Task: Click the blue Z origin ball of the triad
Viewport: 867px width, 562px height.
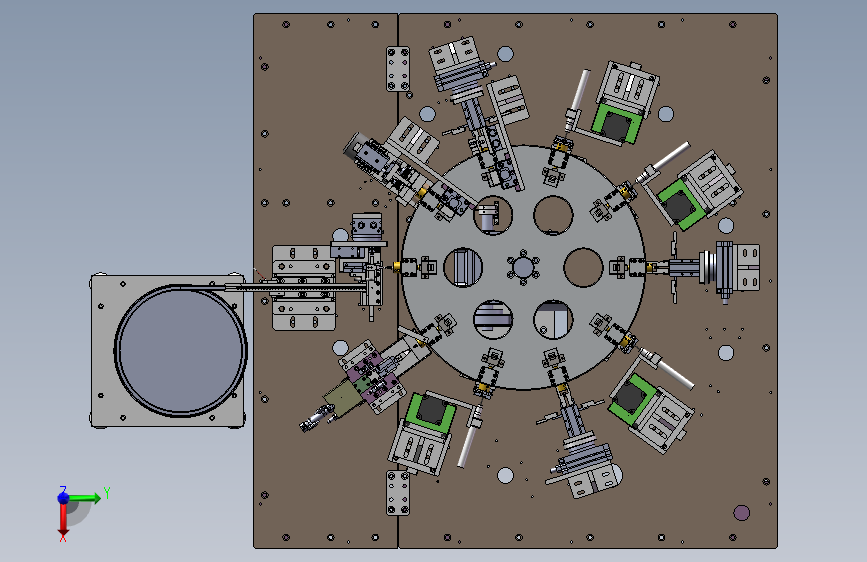Action: point(64,498)
